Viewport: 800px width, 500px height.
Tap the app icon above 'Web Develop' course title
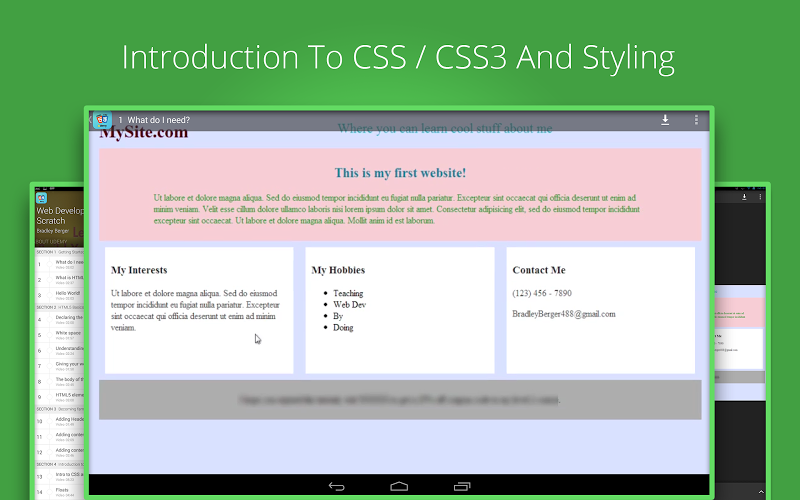pos(42,197)
